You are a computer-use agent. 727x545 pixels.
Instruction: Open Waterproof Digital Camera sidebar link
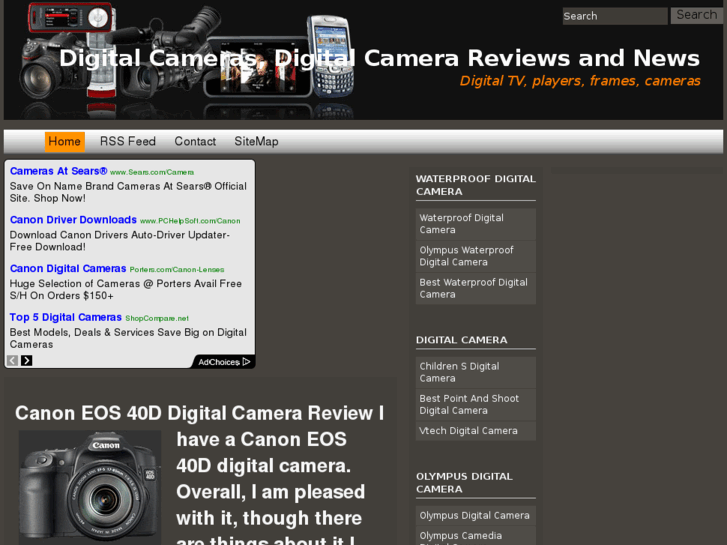[x=476, y=224]
